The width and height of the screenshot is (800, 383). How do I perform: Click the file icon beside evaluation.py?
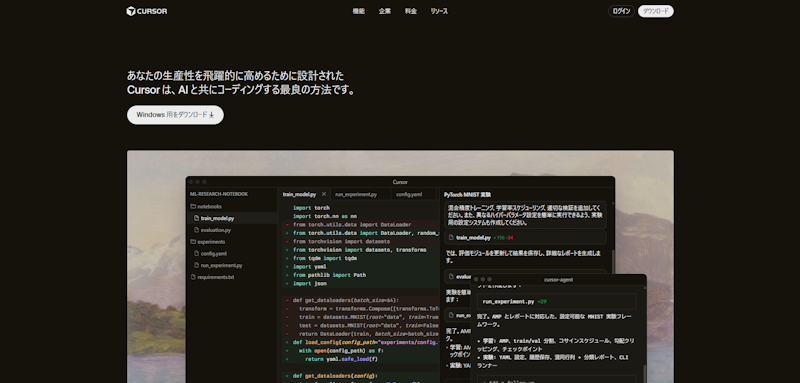[196, 230]
